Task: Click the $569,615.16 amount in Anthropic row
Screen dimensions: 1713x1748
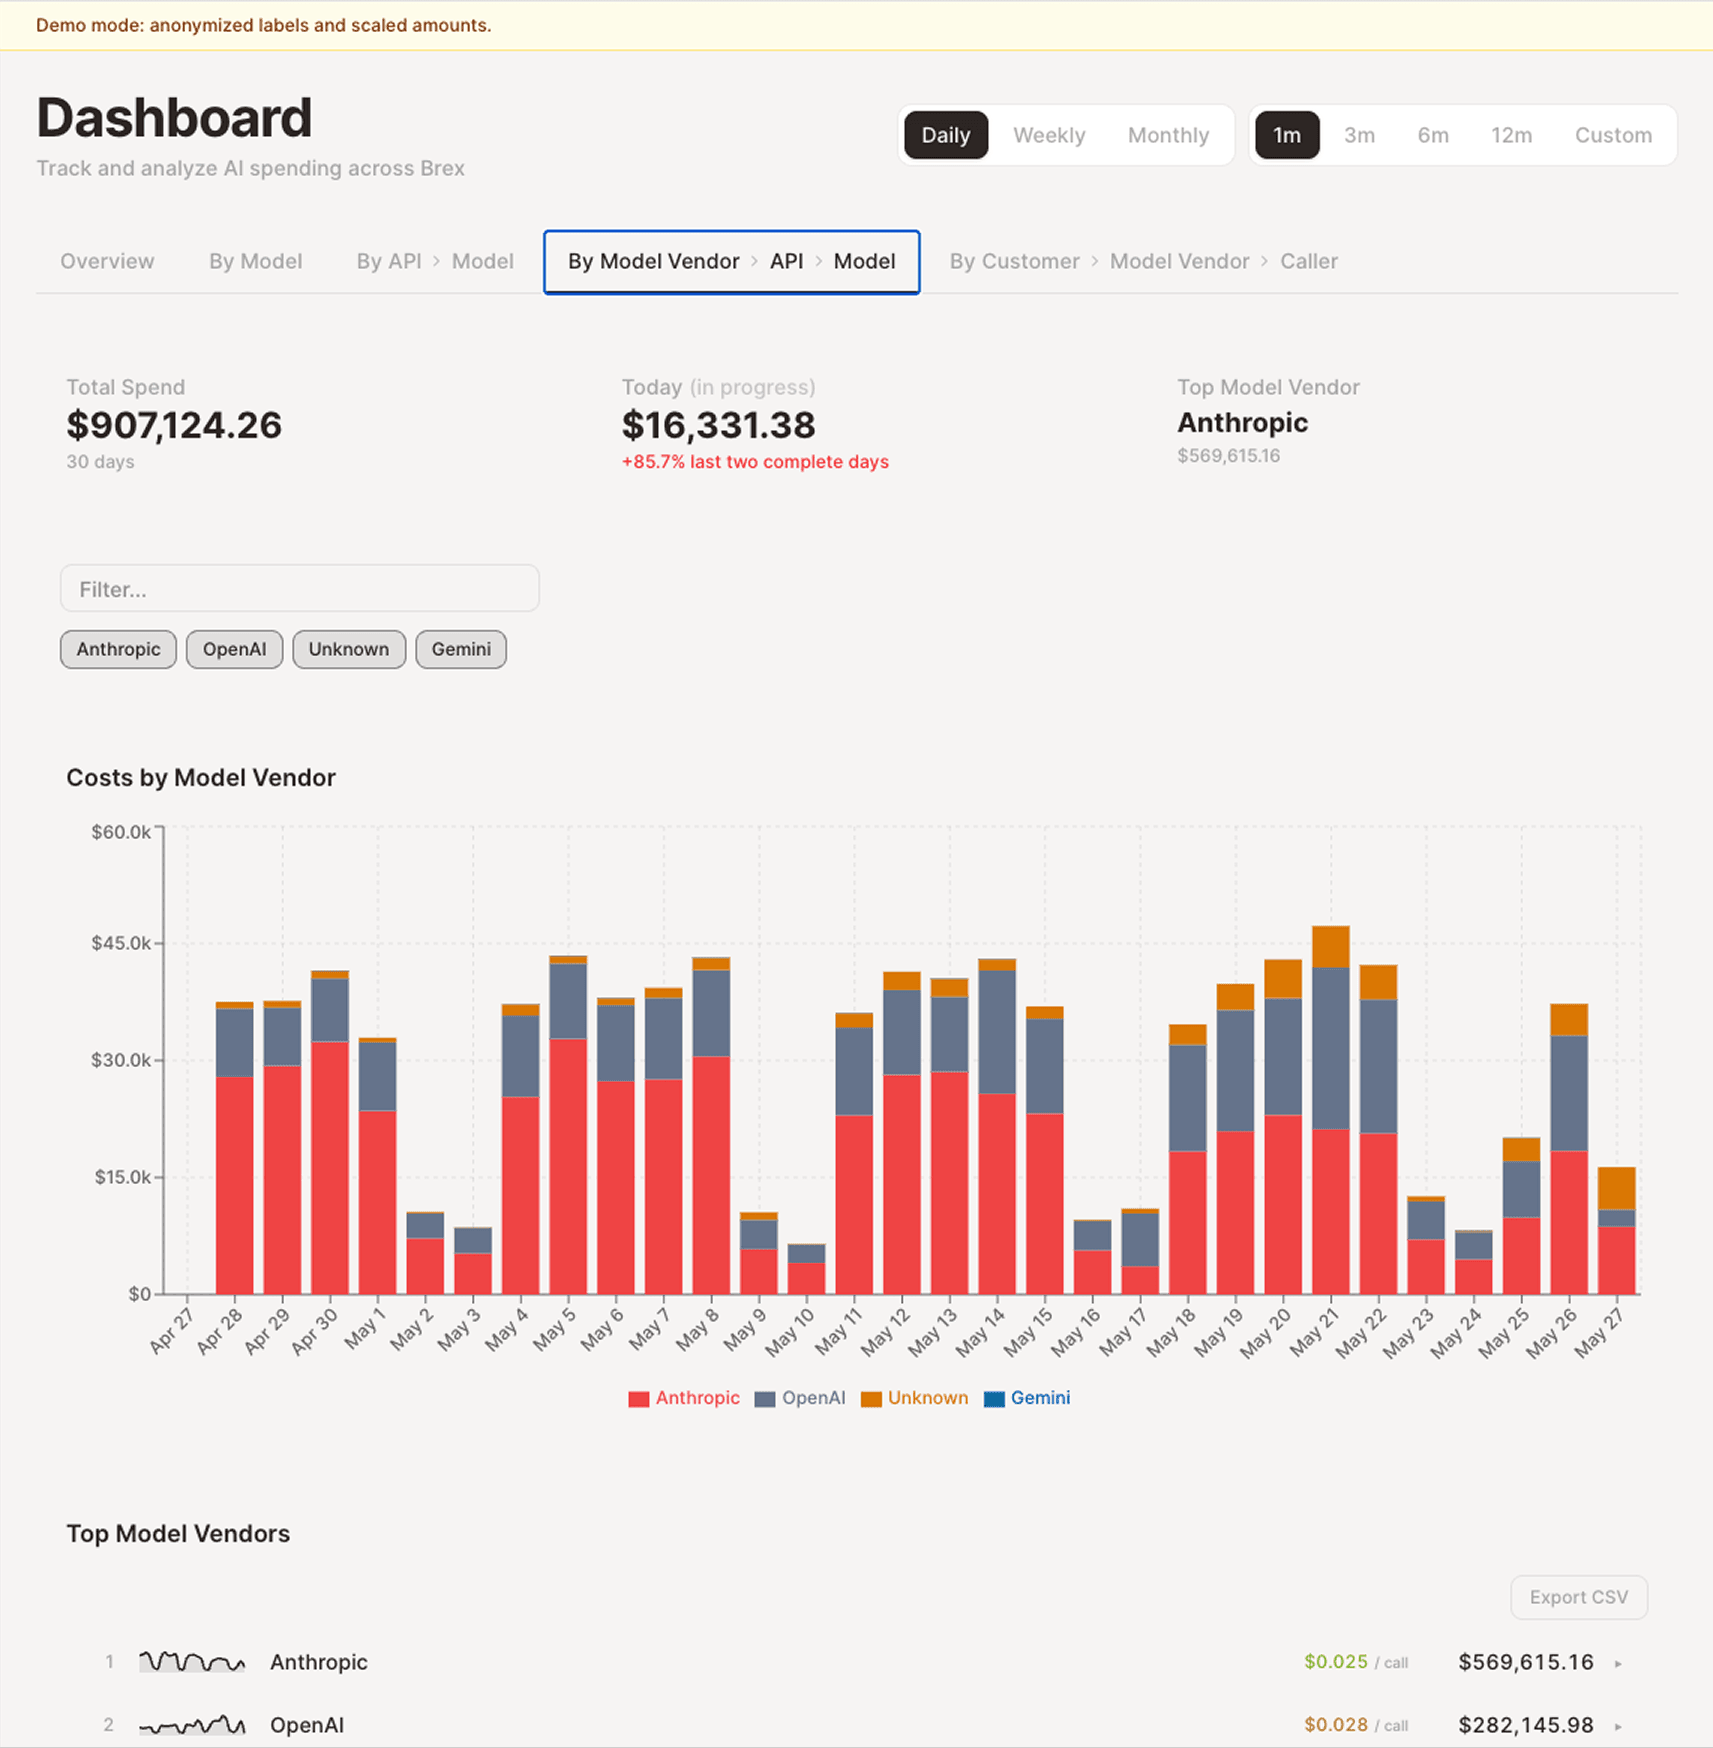Action: click(x=1526, y=1662)
